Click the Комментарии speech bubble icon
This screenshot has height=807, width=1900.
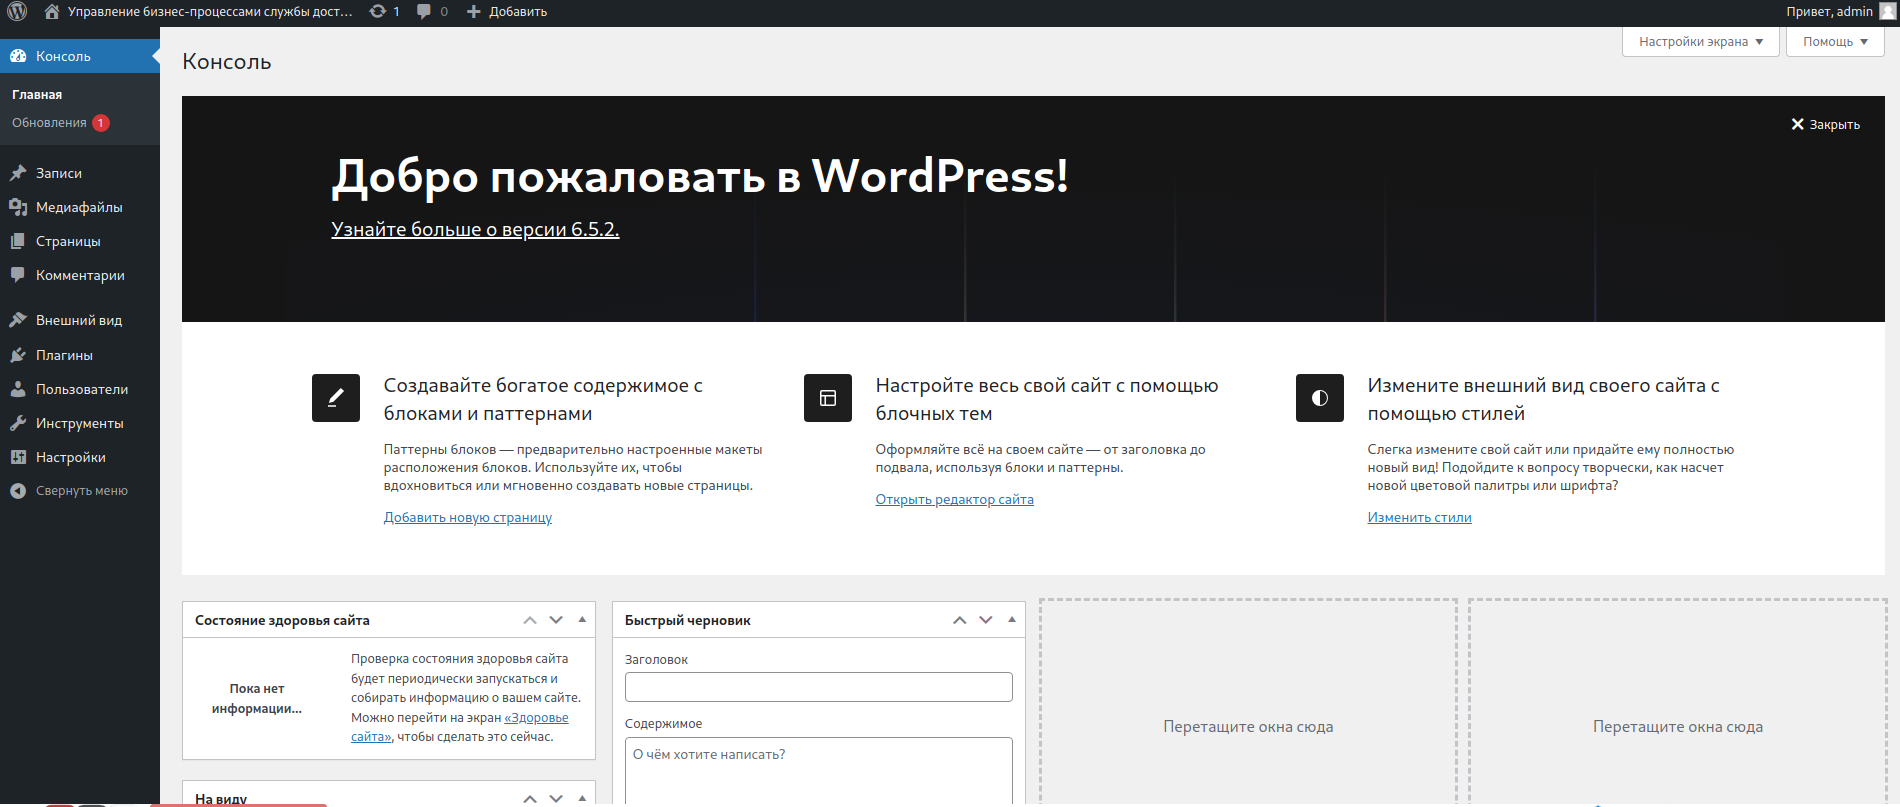(x=18, y=275)
